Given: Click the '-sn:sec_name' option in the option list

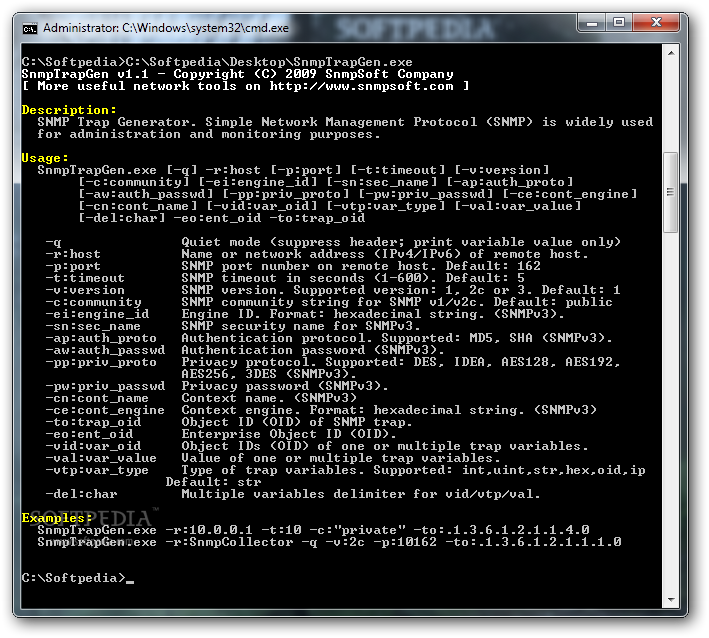Looking at the screenshot, I should point(93,326).
